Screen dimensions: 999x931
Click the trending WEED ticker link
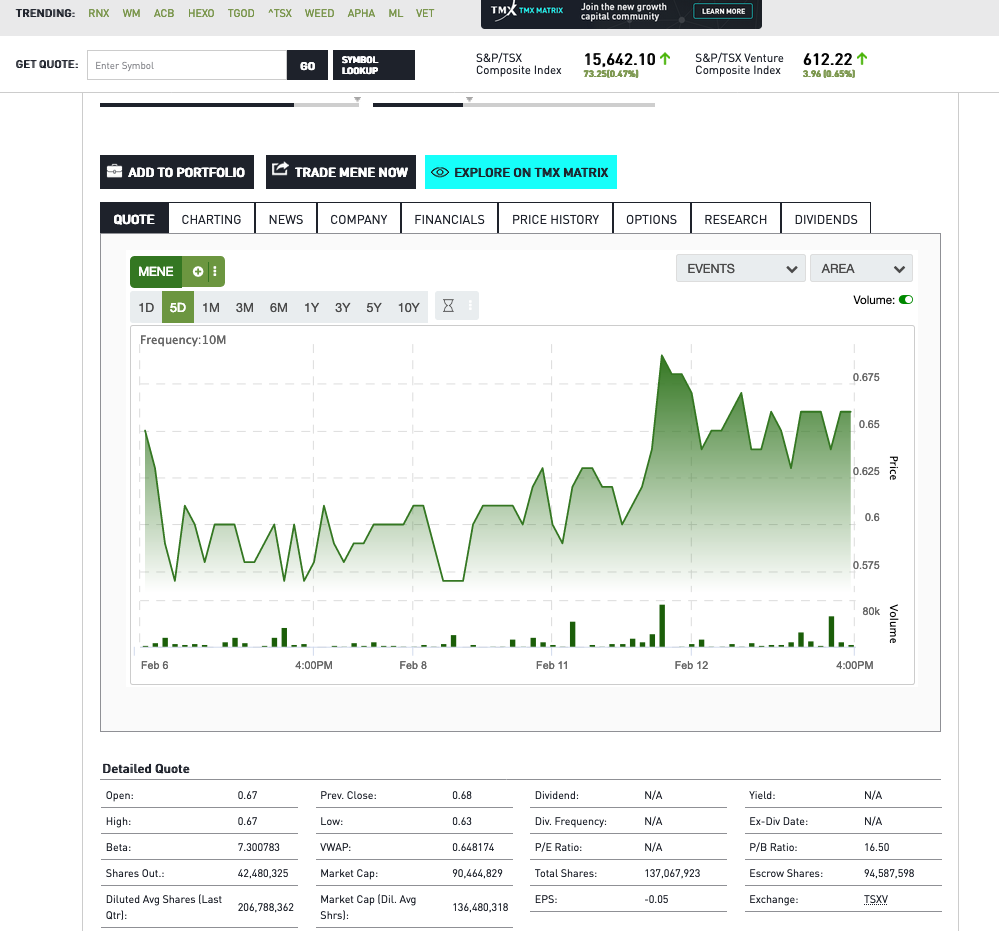[x=320, y=13]
